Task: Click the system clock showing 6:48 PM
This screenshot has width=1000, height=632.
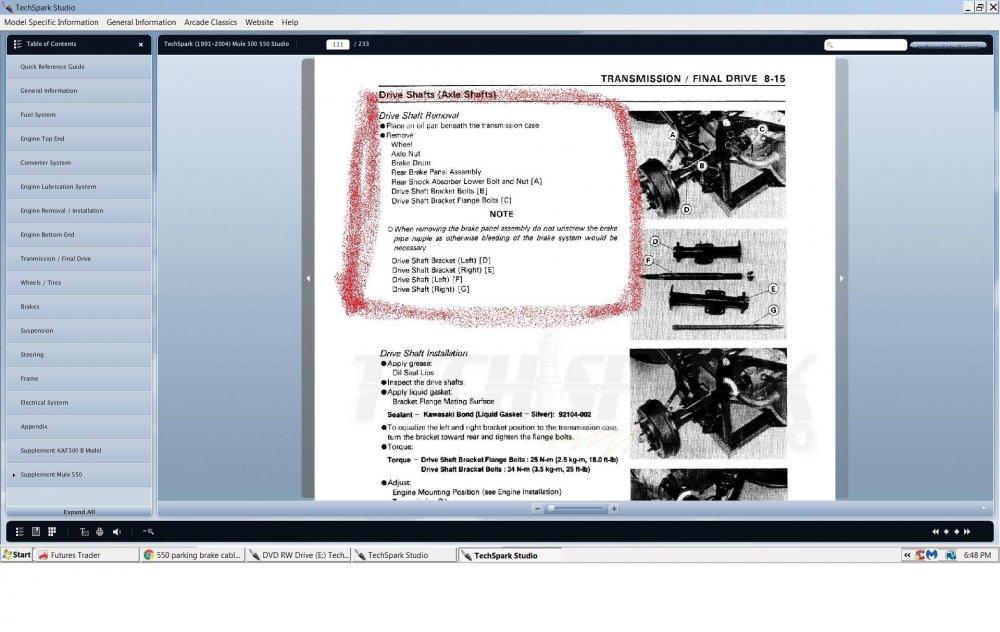Action: 977,555
